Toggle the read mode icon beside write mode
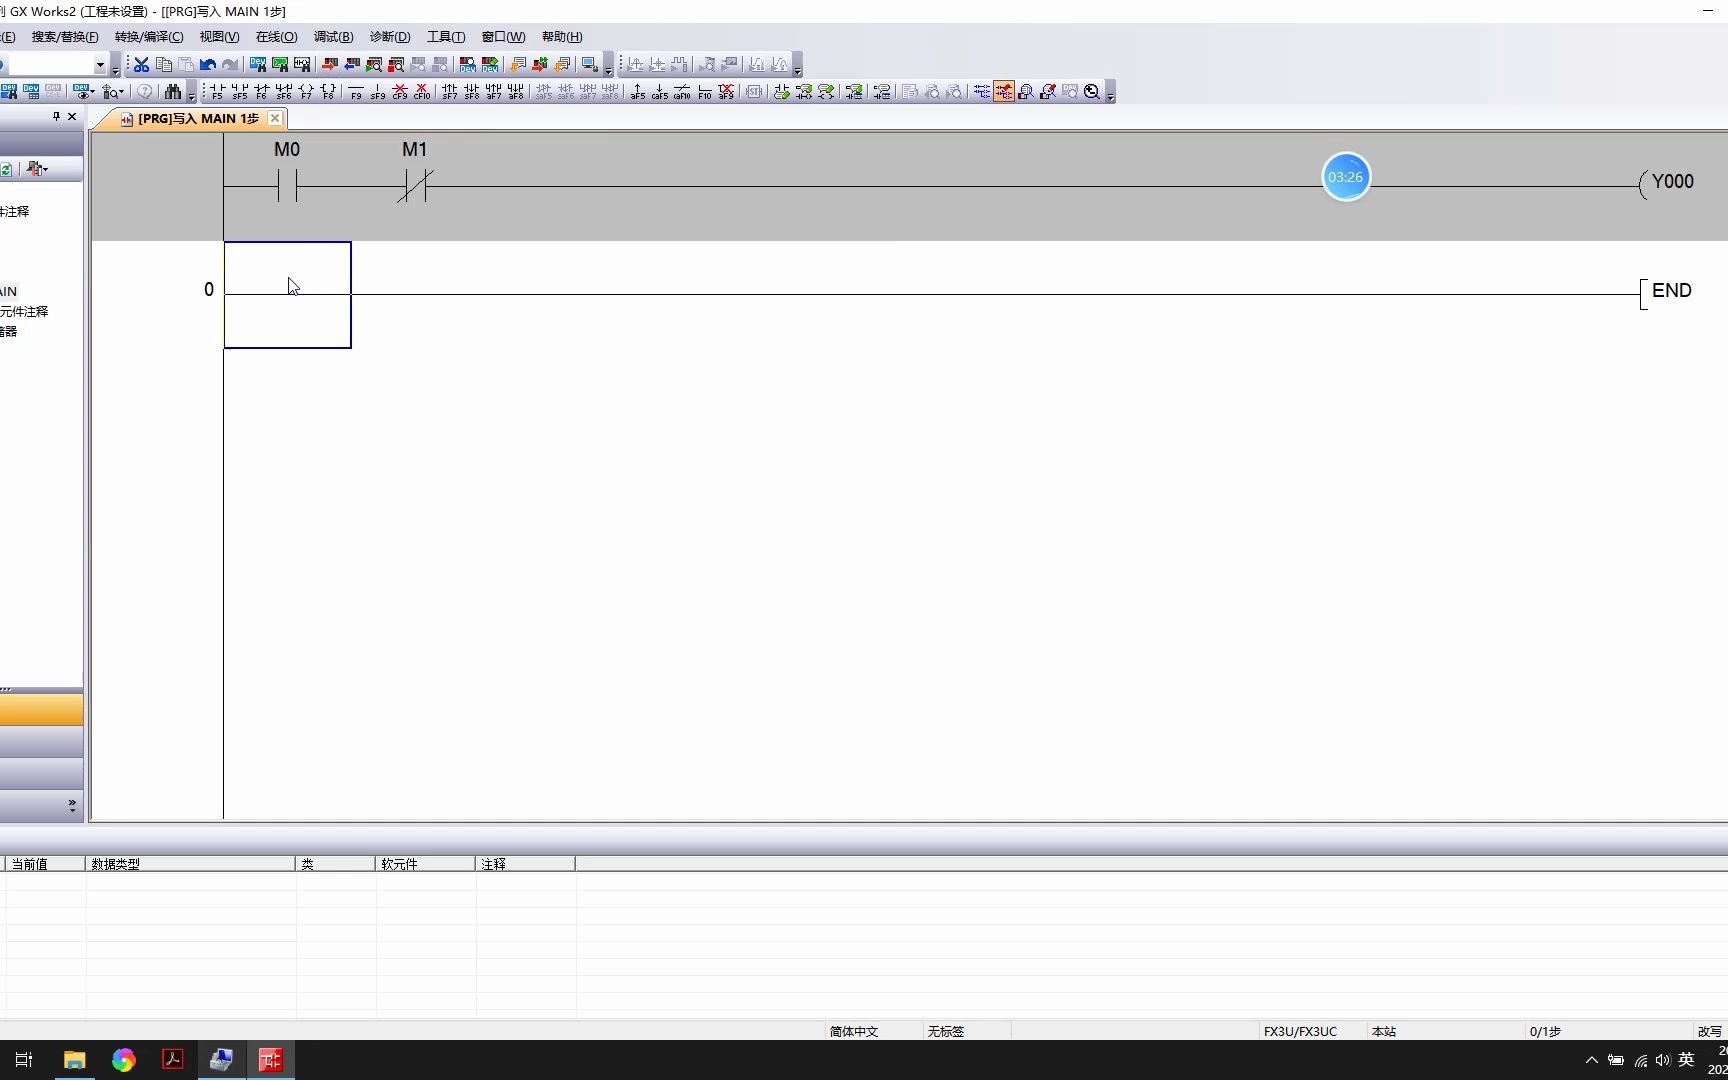 [982, 92]
